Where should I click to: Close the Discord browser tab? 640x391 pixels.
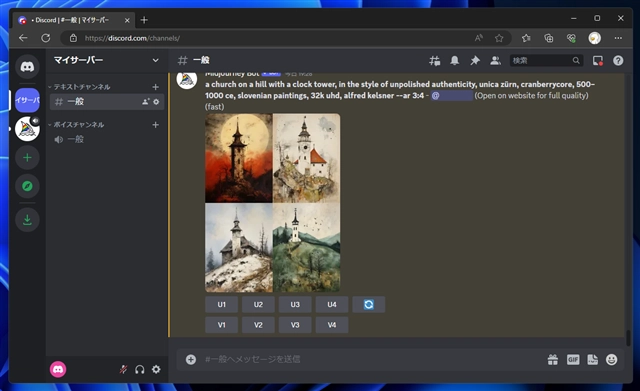[127, 20]
